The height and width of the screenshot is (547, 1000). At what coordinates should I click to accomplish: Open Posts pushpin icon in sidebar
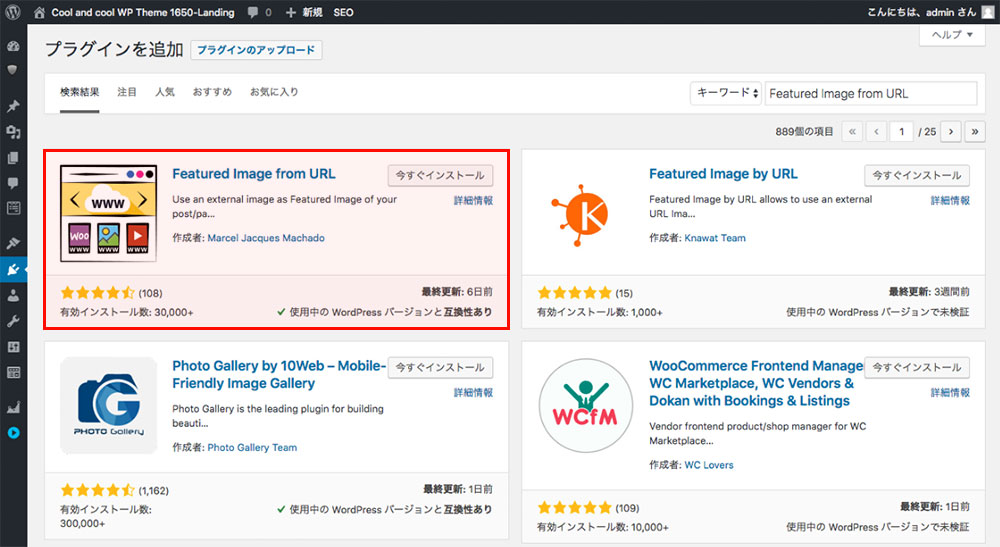tap(13, 106)
